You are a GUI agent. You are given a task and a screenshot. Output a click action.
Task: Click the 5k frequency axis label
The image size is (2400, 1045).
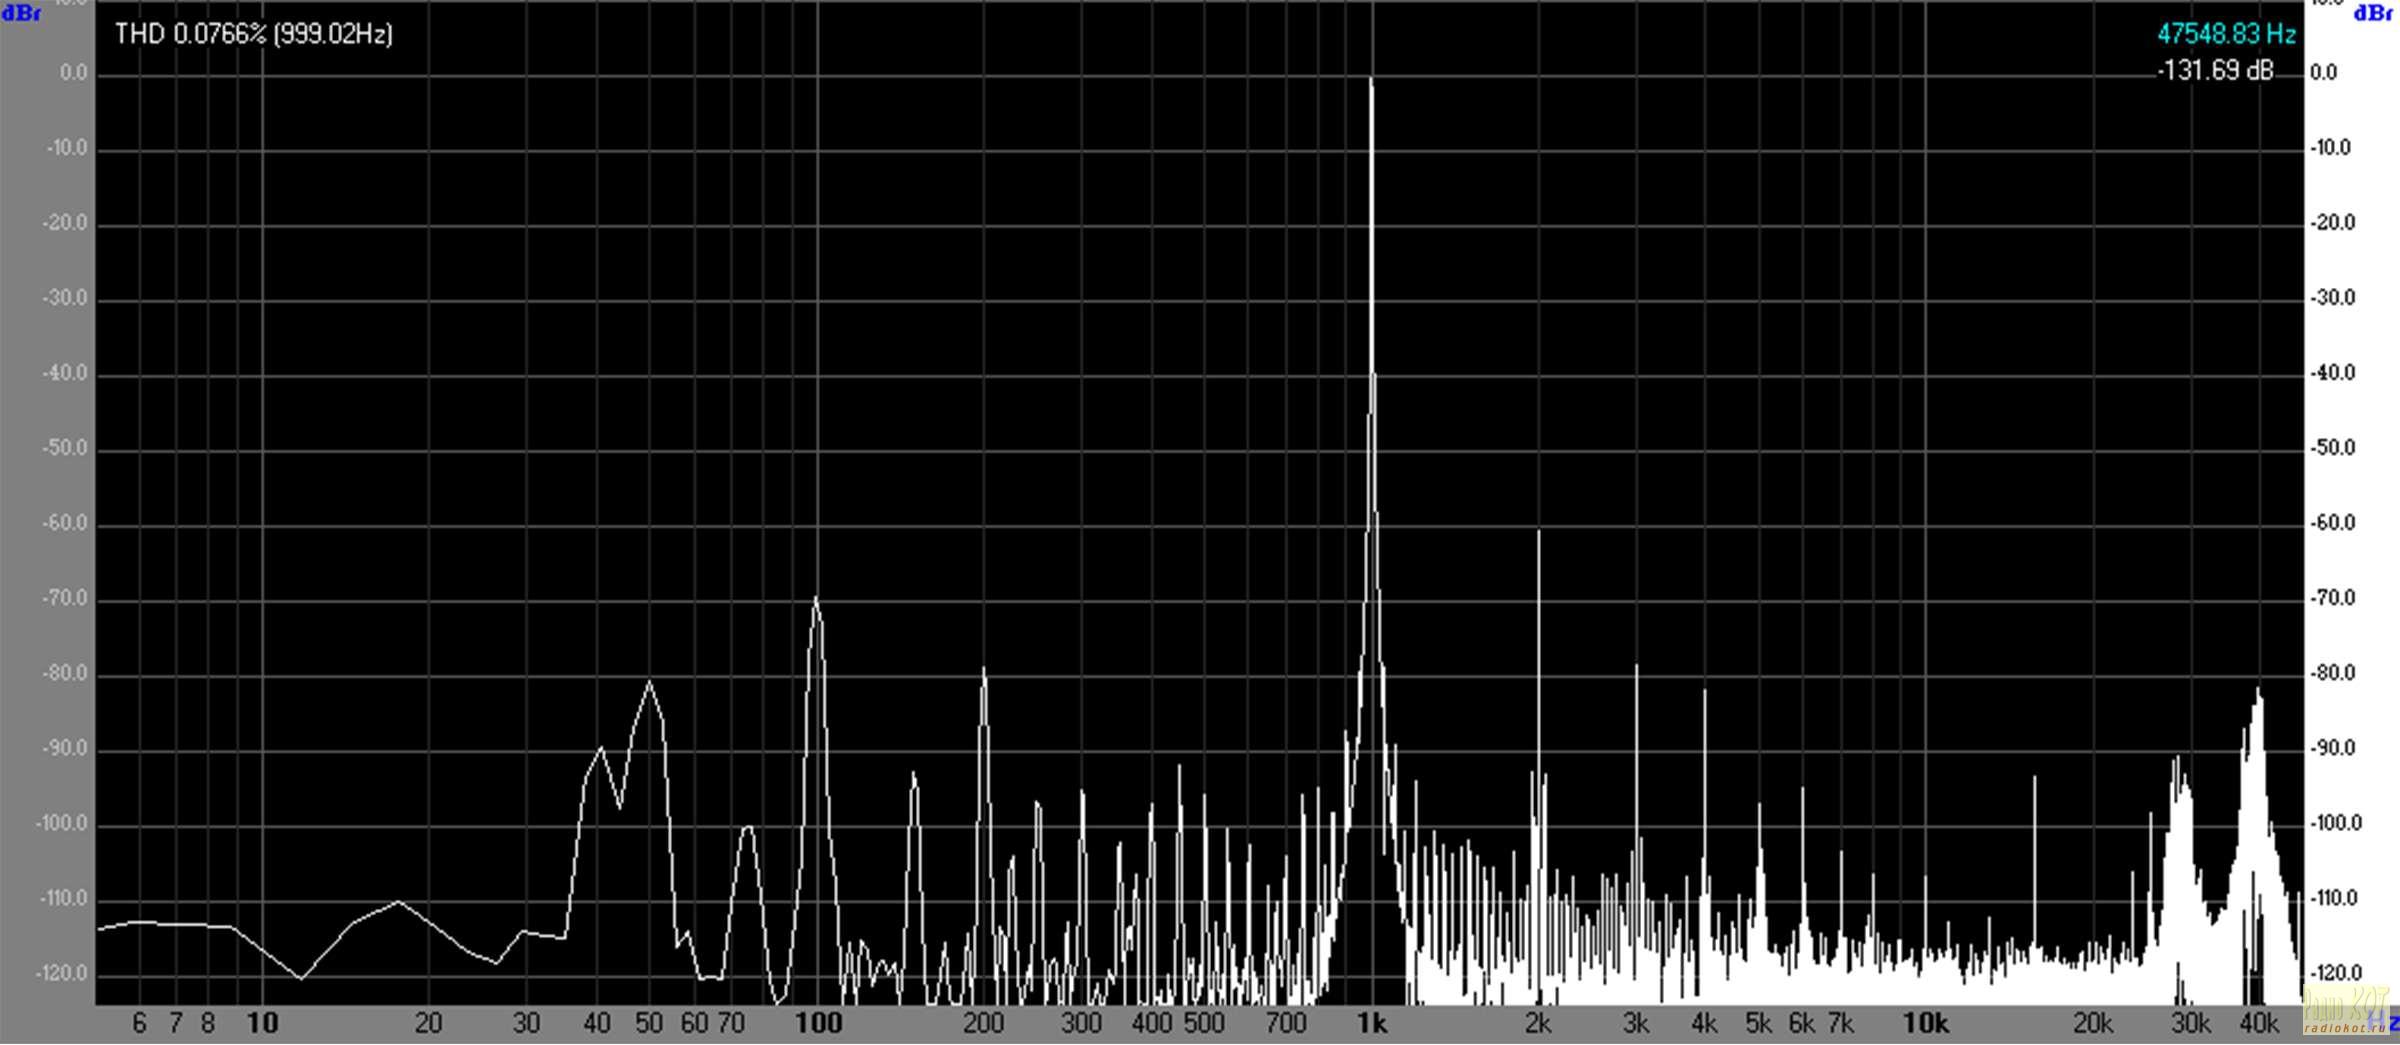pyautogui.click(x=1758, y=1023)
